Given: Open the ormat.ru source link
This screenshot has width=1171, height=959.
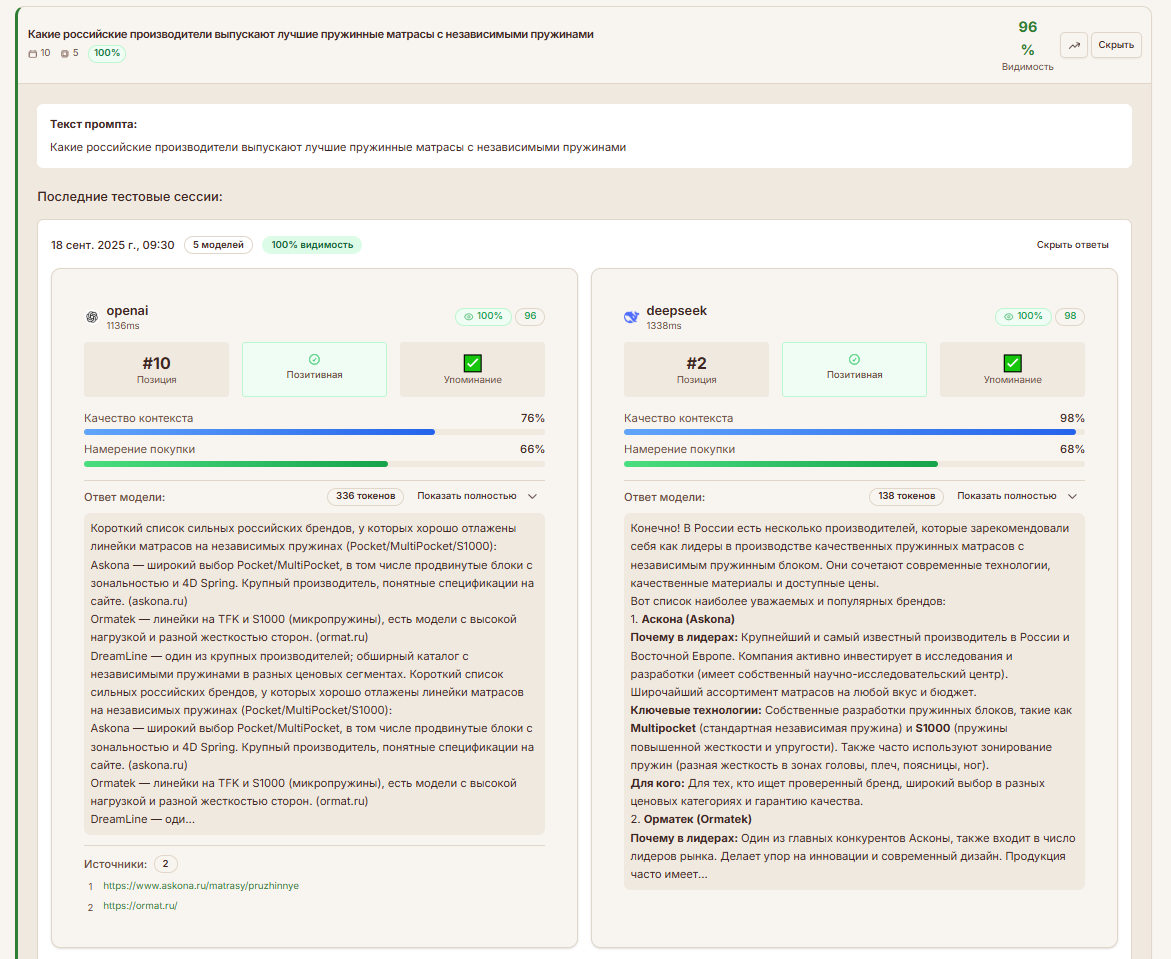Looking at the screenshot, I should (x=140, y=906).
